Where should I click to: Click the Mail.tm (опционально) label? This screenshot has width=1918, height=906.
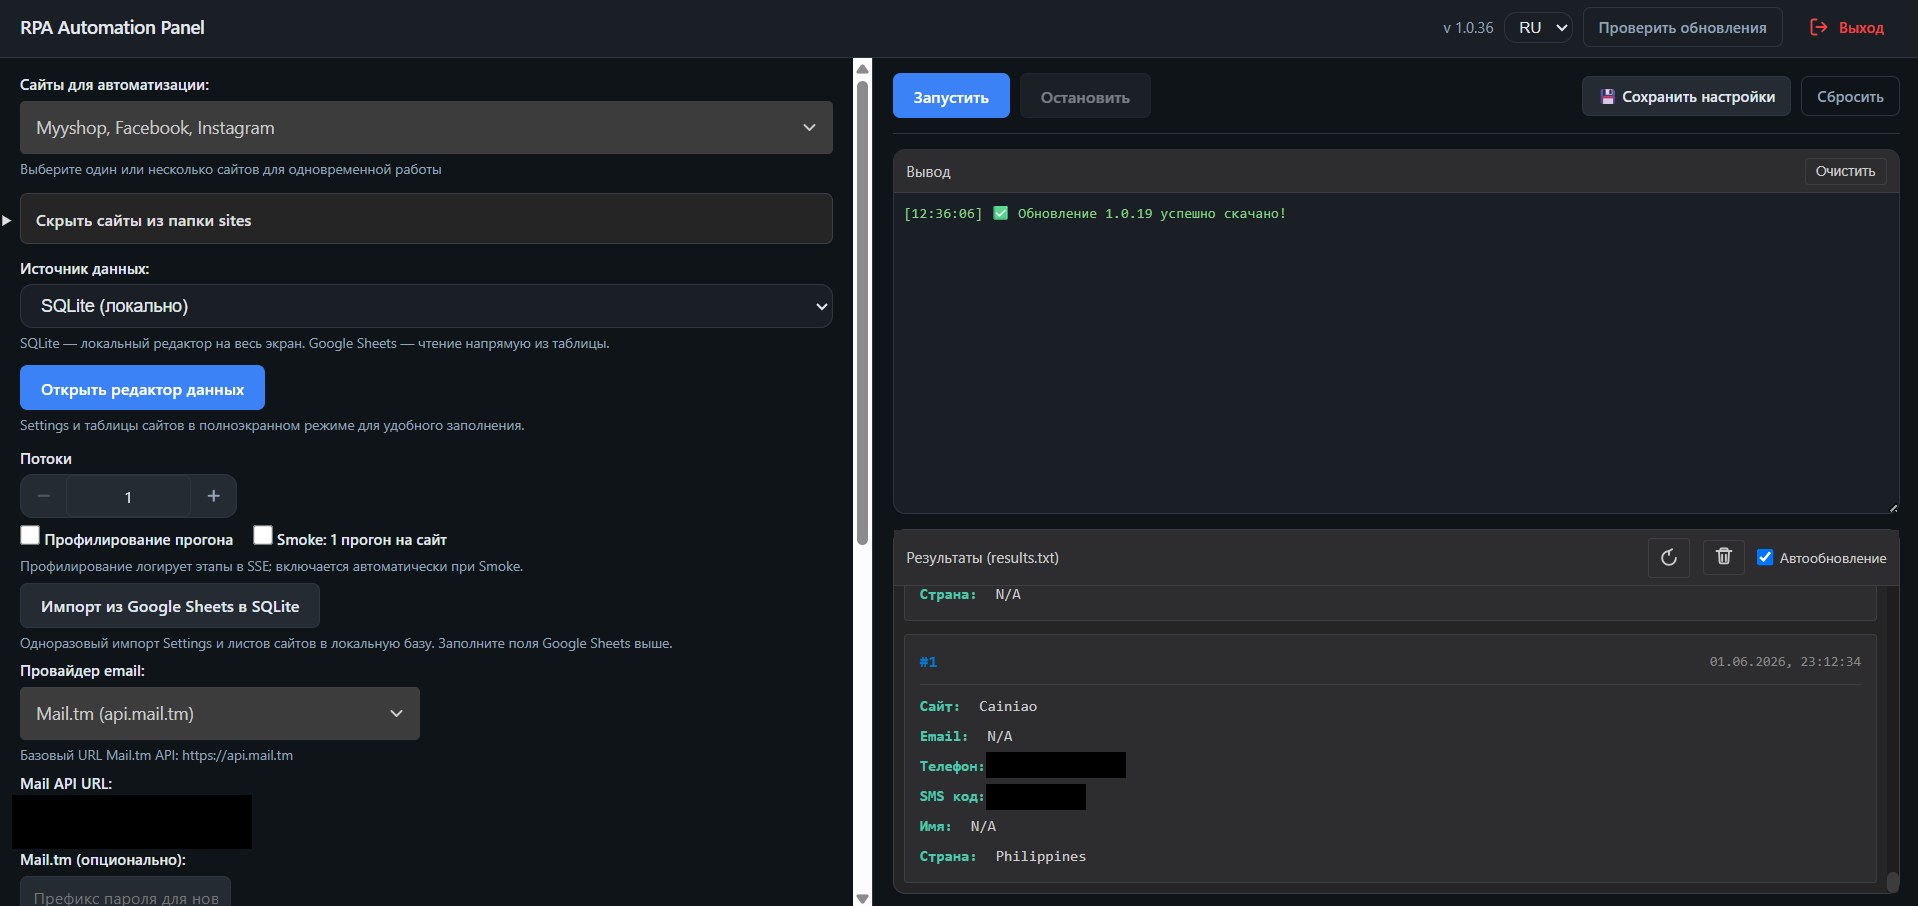[103, 859]
